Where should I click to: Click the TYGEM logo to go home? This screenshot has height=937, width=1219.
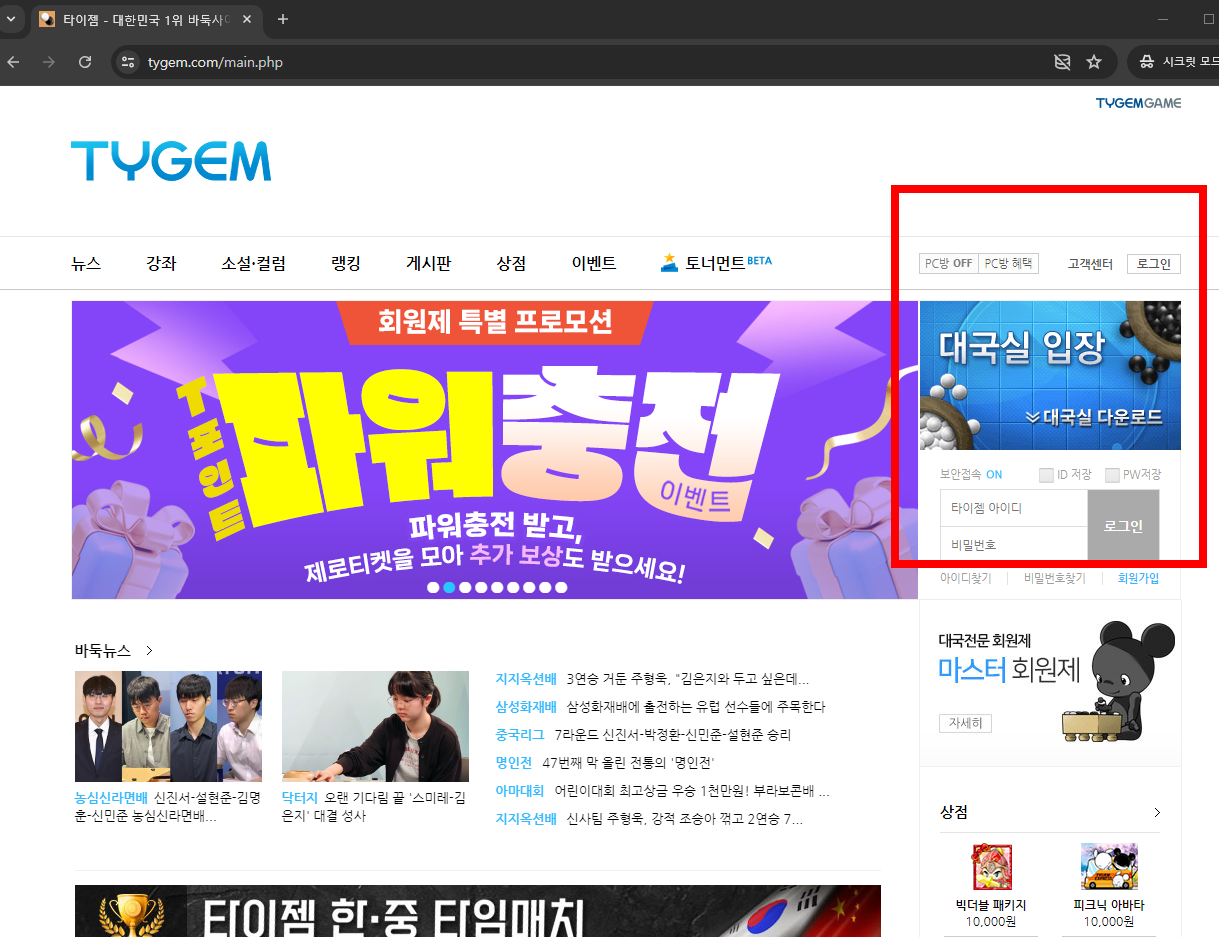[170, 161]
